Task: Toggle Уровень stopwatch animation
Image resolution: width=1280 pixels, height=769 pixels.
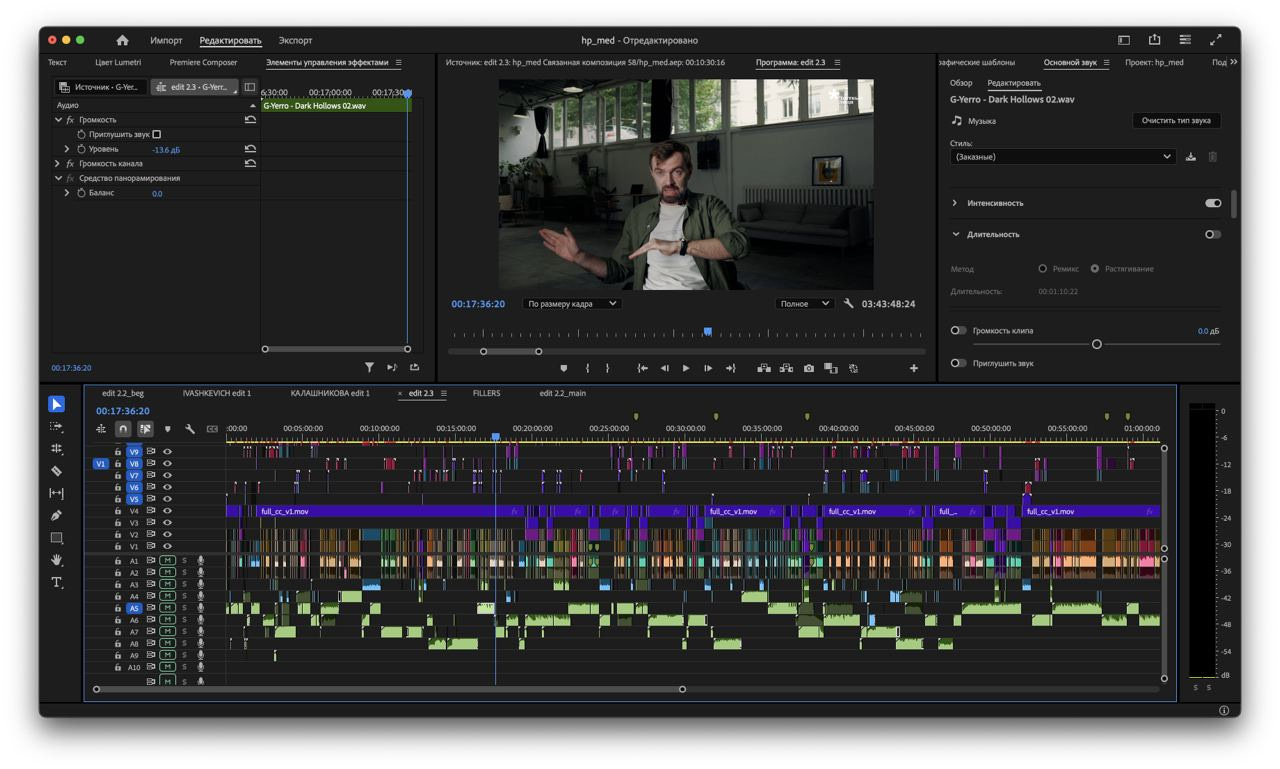Action: [x=81, y=149]
